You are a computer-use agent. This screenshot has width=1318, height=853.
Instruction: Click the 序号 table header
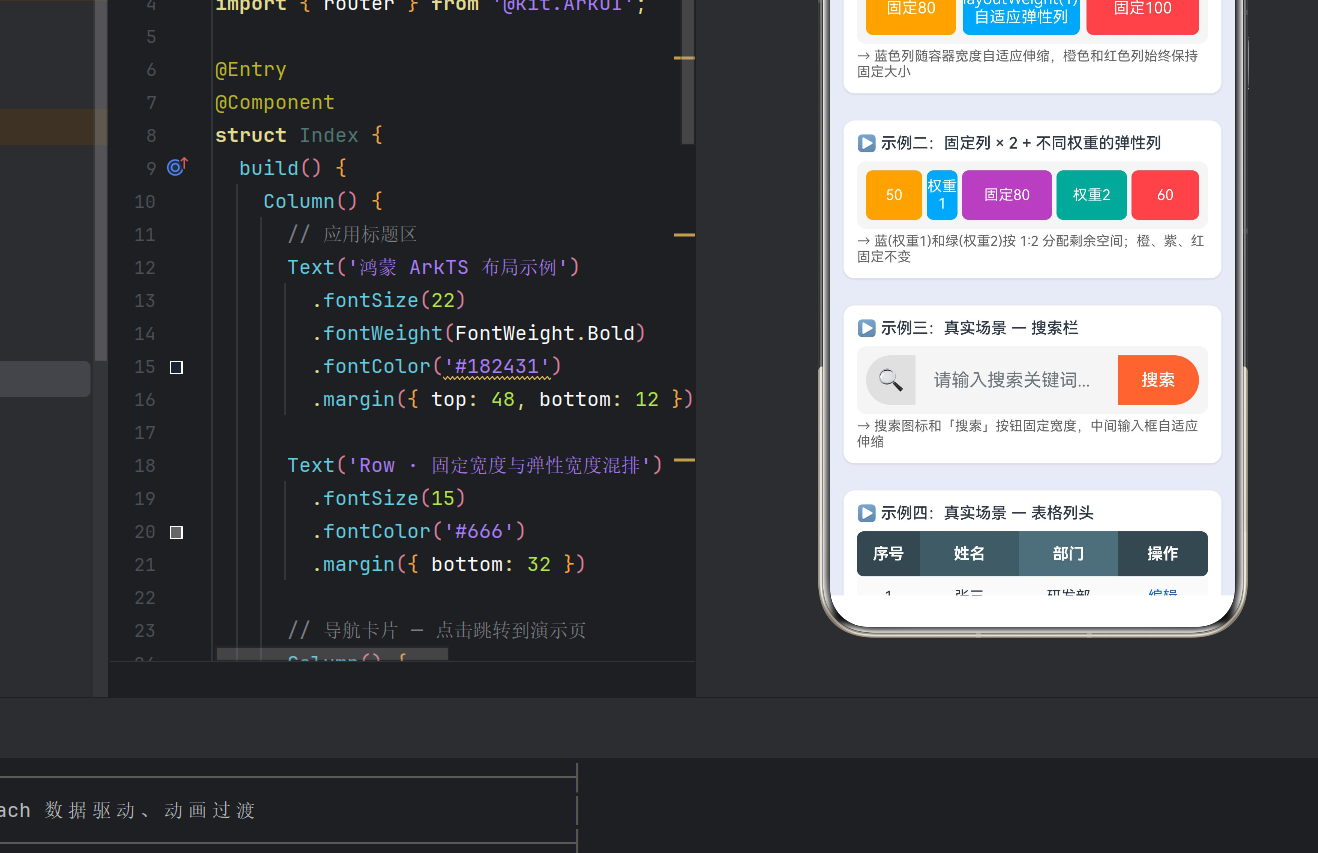click(888, 553)
